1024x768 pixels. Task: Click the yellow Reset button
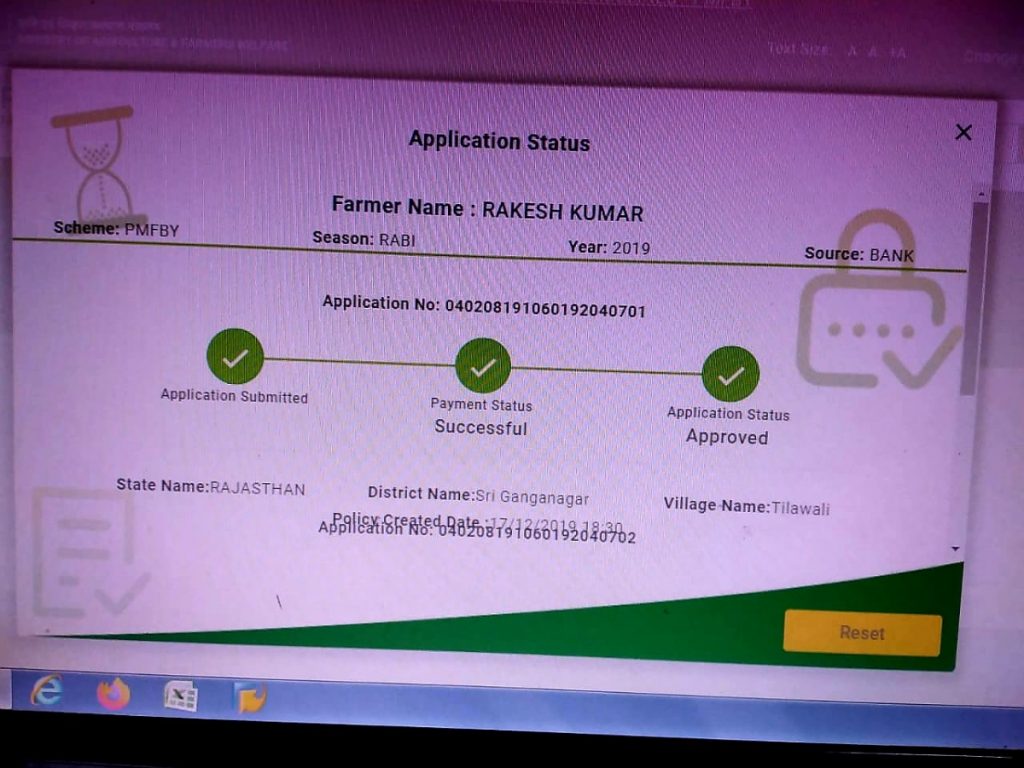[862, 633]
